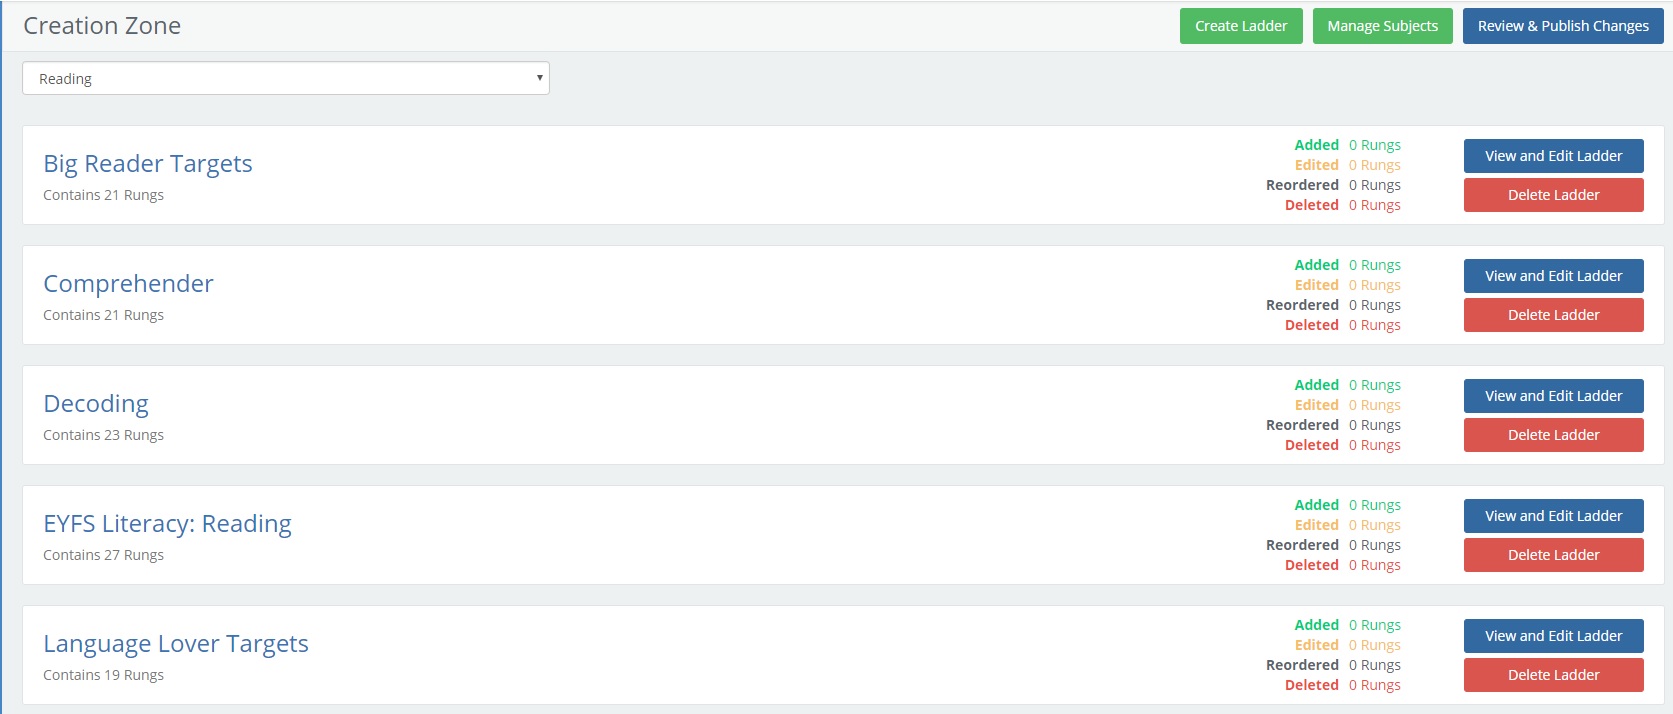Open the Decoding ladder
Image resolution: width=1673 pixels, height=714 pixels.
(95, 403)
